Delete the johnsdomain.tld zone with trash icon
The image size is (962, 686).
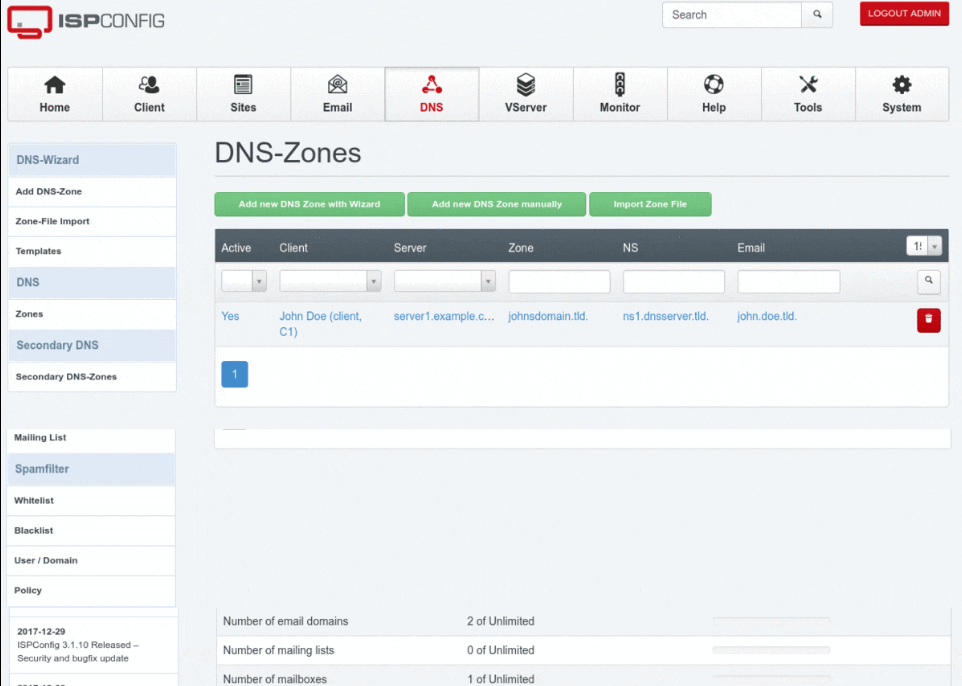click(x=928, y=320)
